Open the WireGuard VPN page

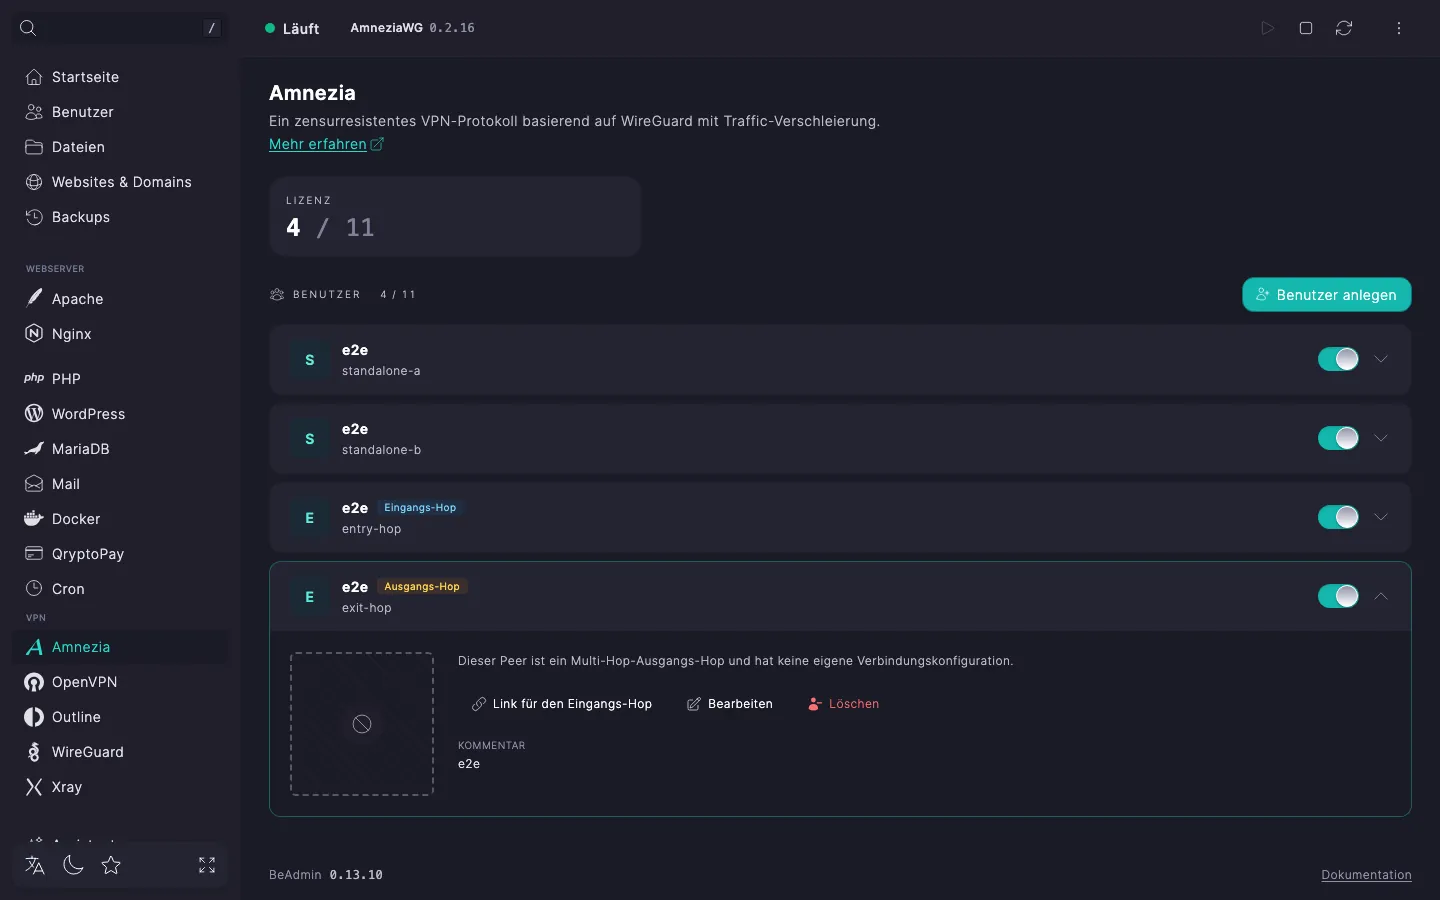pyautogui.click(x=120, y=752)
